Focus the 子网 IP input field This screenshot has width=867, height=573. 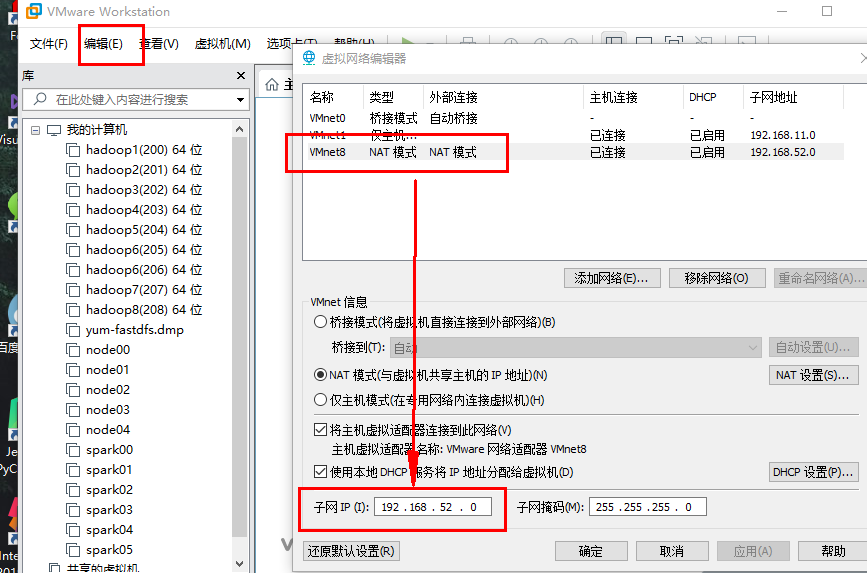pos(433,507)
